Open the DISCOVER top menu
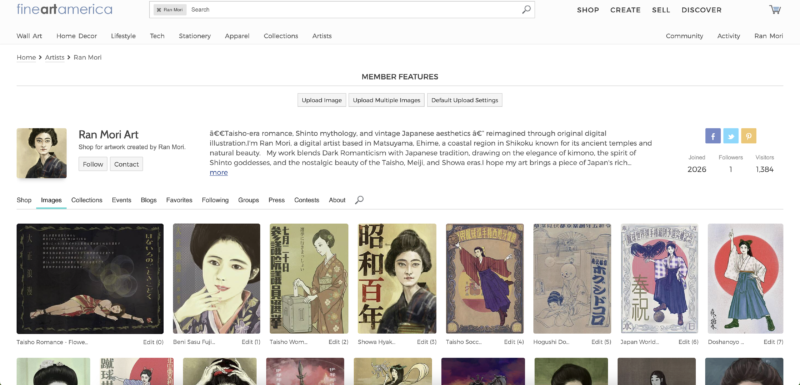This screenshot has height=385, width=800. click(702, 10)
